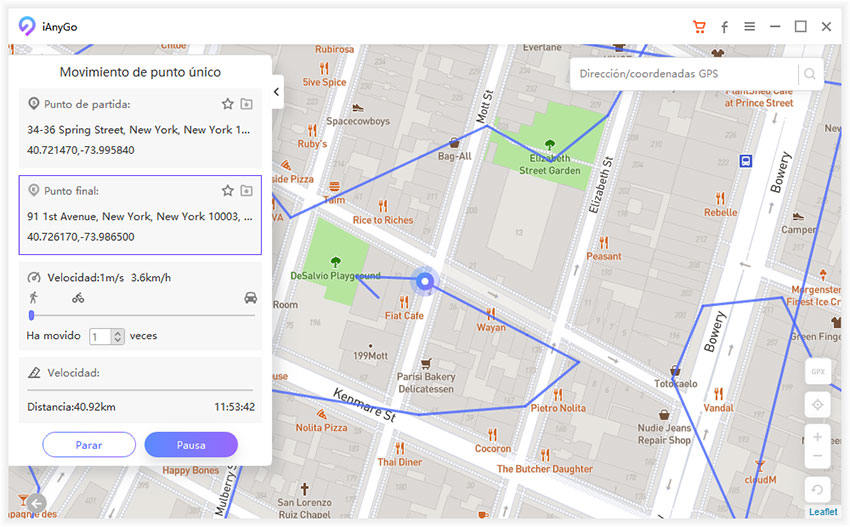Click the Pietro Nolita map label

point(558,408)
